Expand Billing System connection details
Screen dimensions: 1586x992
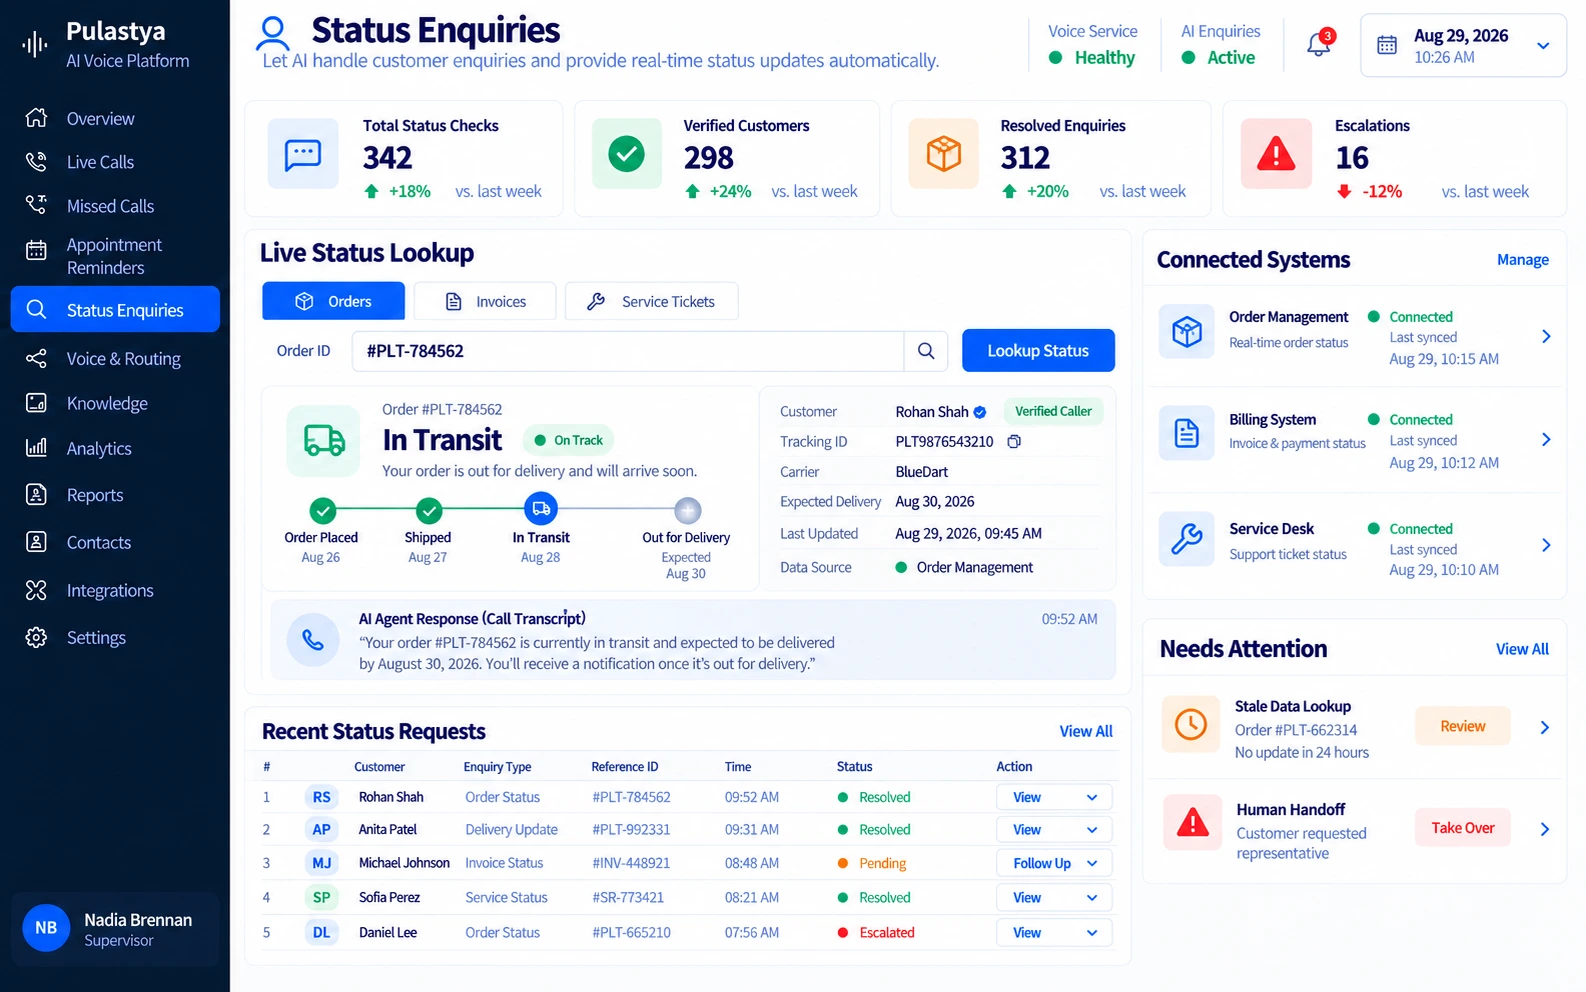pyautogui.click(x=1546, y=440)
